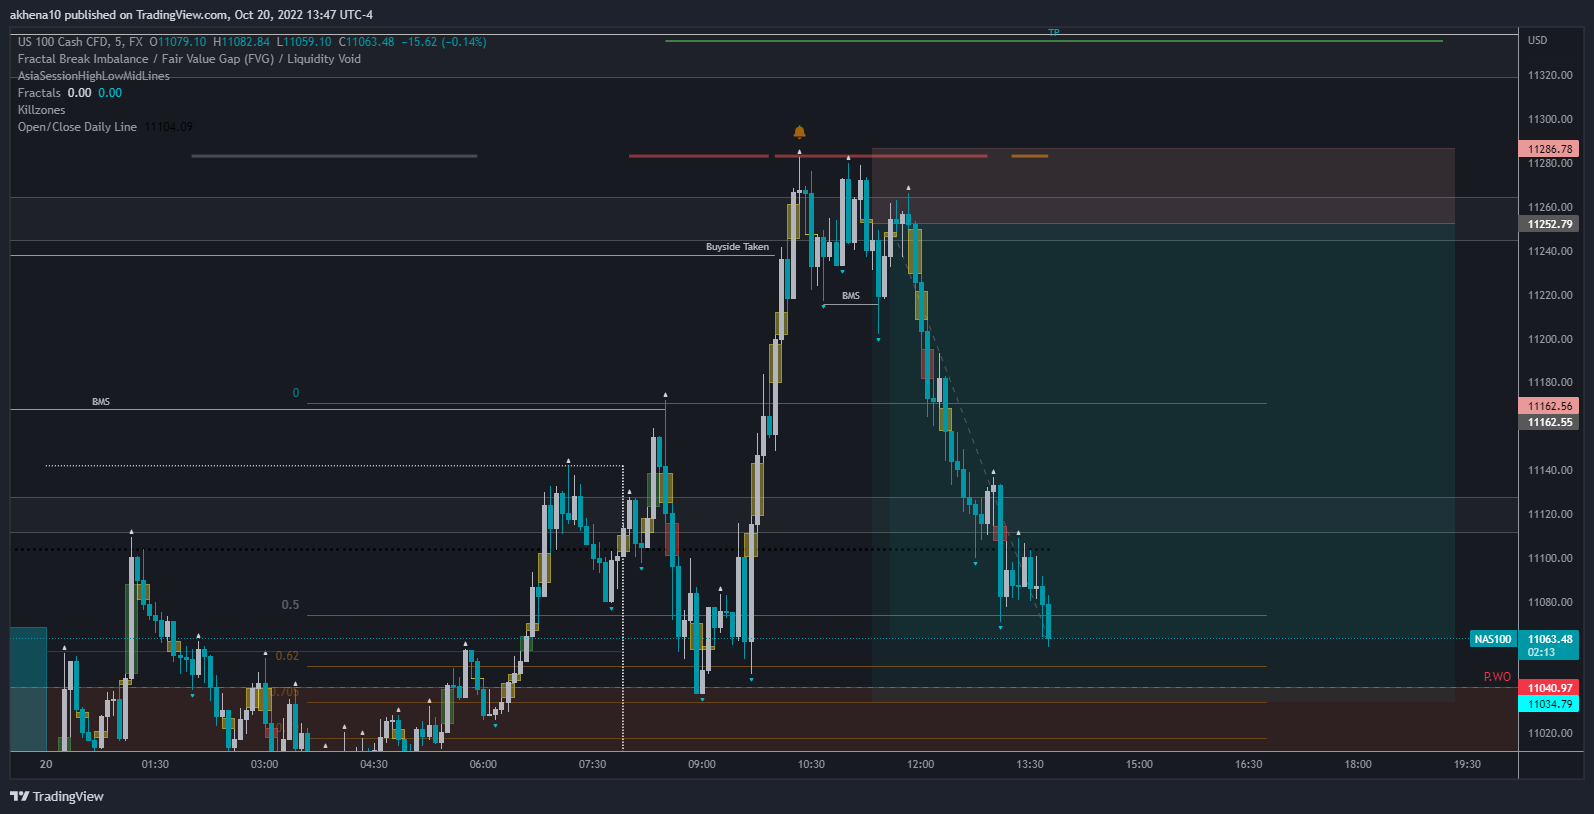Click the 11252.79 entry price tag
This screenshot has height=814, width=1594.
point(1549,224)
